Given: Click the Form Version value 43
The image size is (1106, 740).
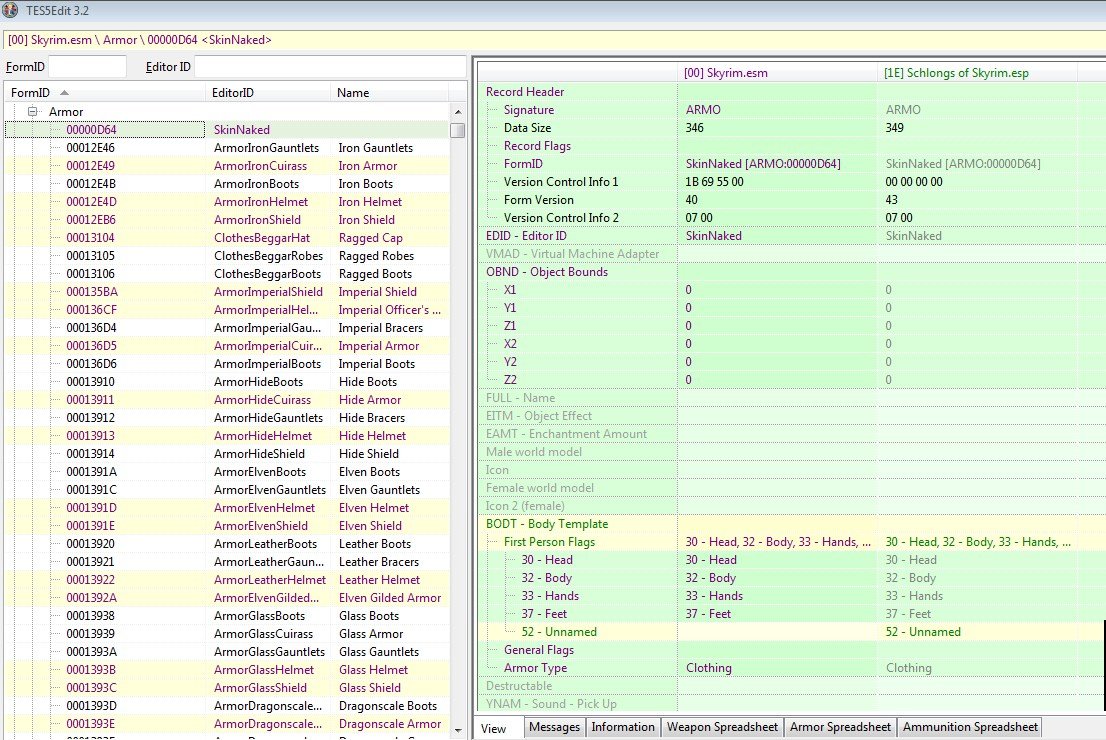Looking at the screenshot, I should [x=892, y=200].
